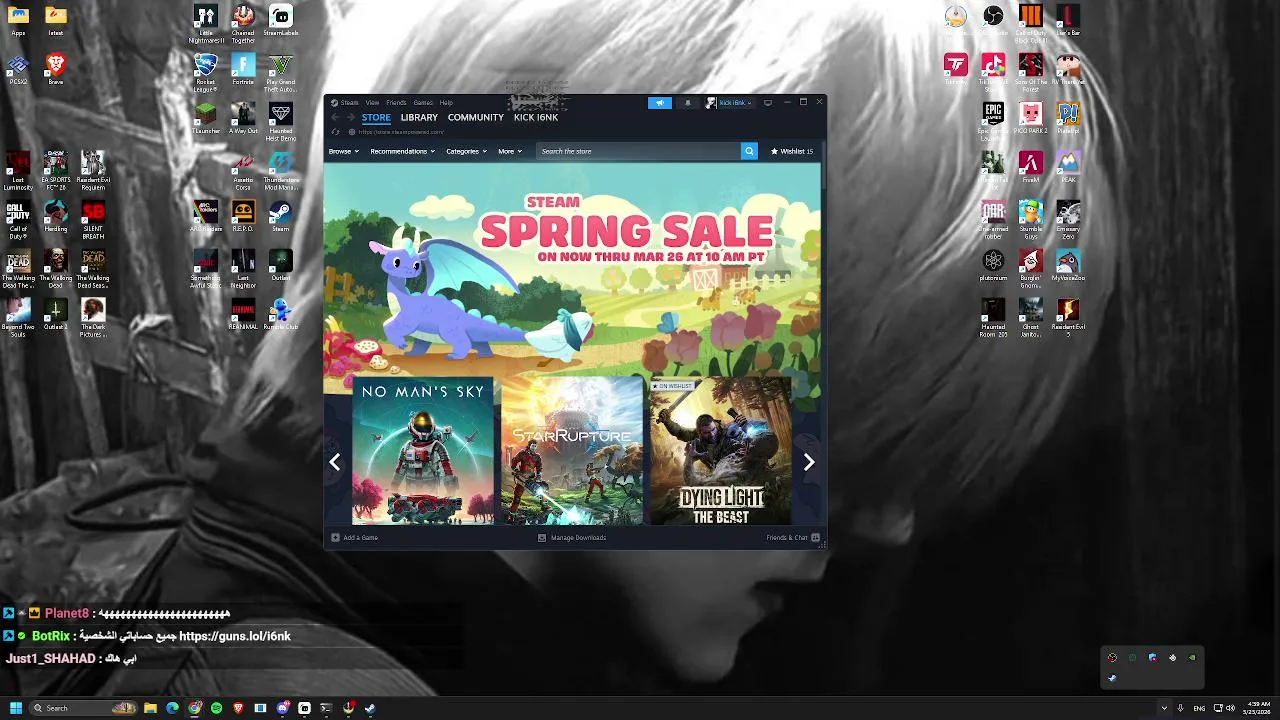Switch to the COMMUNITY tab
This screenshot has width=1280, height=720.
click(476, 117)
